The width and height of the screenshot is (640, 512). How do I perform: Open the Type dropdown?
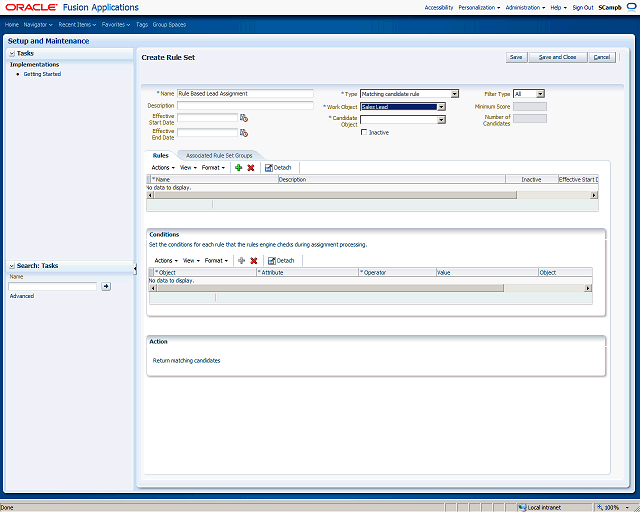(454, 94)
